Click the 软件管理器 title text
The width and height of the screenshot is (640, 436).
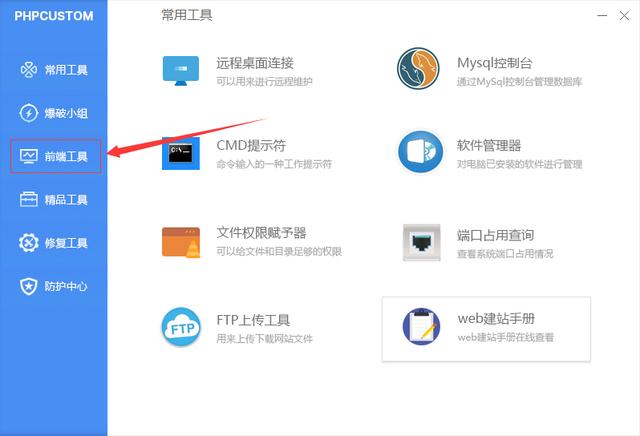tap(489, 145)
